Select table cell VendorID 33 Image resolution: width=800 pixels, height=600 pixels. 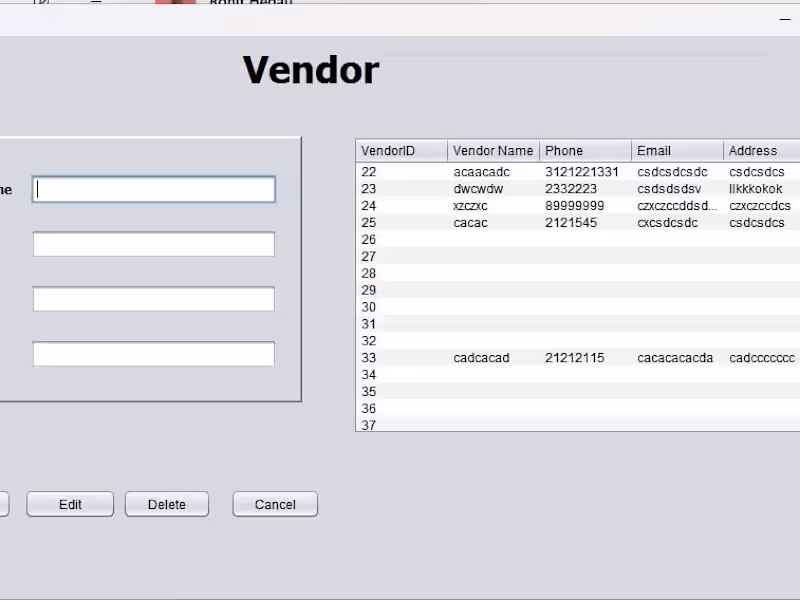click(402, 358)
